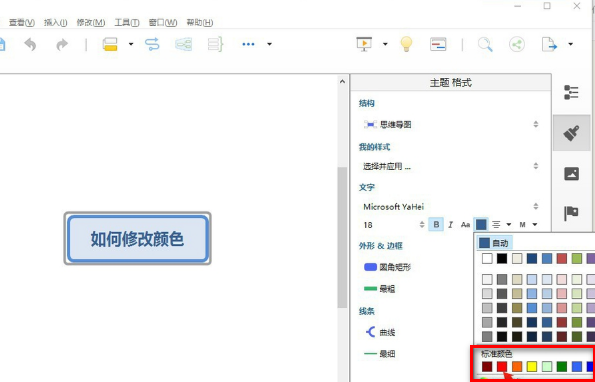Toggle Bold formatting button

pyautogui.click(x=436, y=225)
